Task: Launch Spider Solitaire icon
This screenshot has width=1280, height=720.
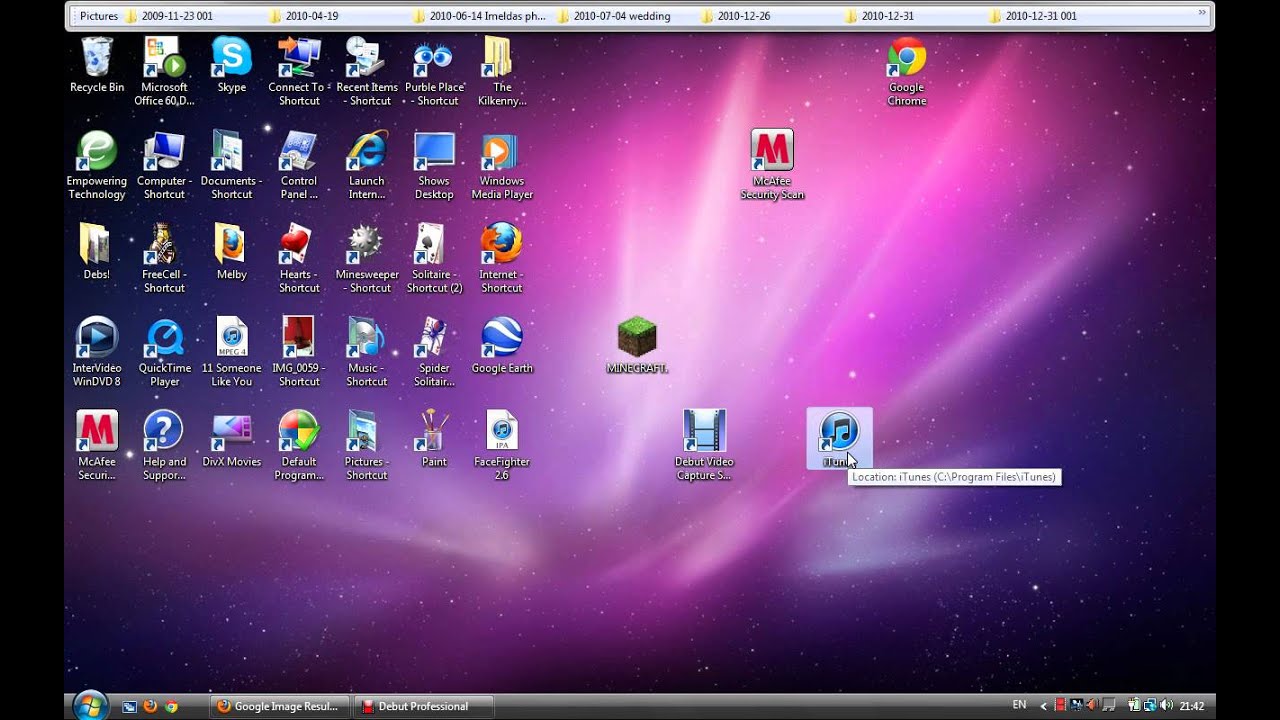Action: [x=434, y=352]
